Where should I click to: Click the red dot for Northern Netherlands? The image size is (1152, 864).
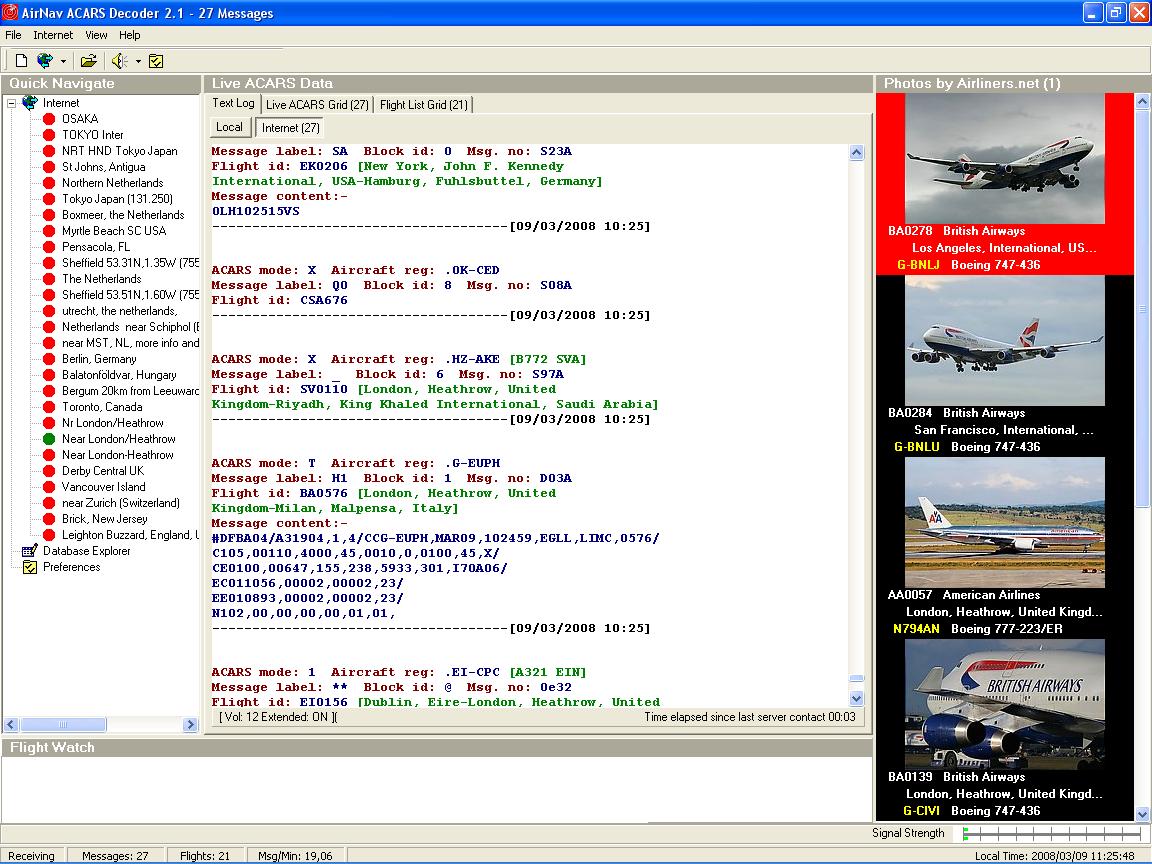click(x=49, y=183)
